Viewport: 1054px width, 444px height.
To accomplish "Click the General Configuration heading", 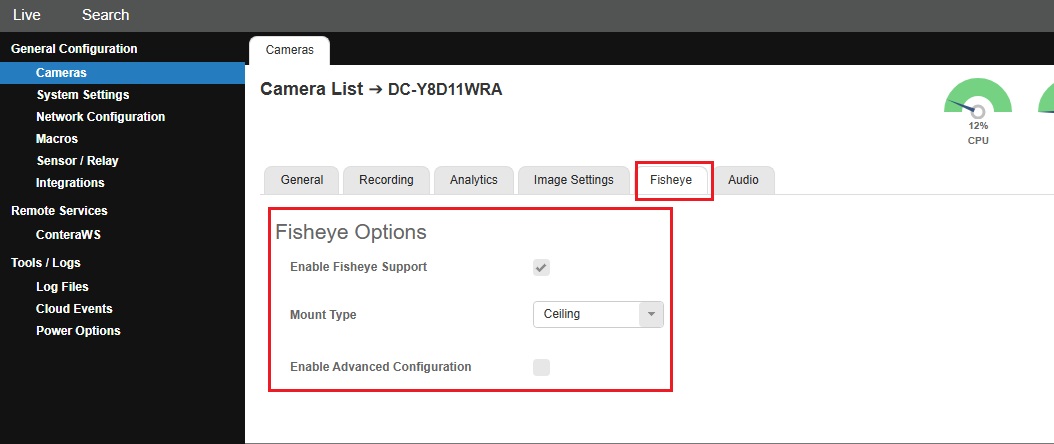I will point(74,49).
